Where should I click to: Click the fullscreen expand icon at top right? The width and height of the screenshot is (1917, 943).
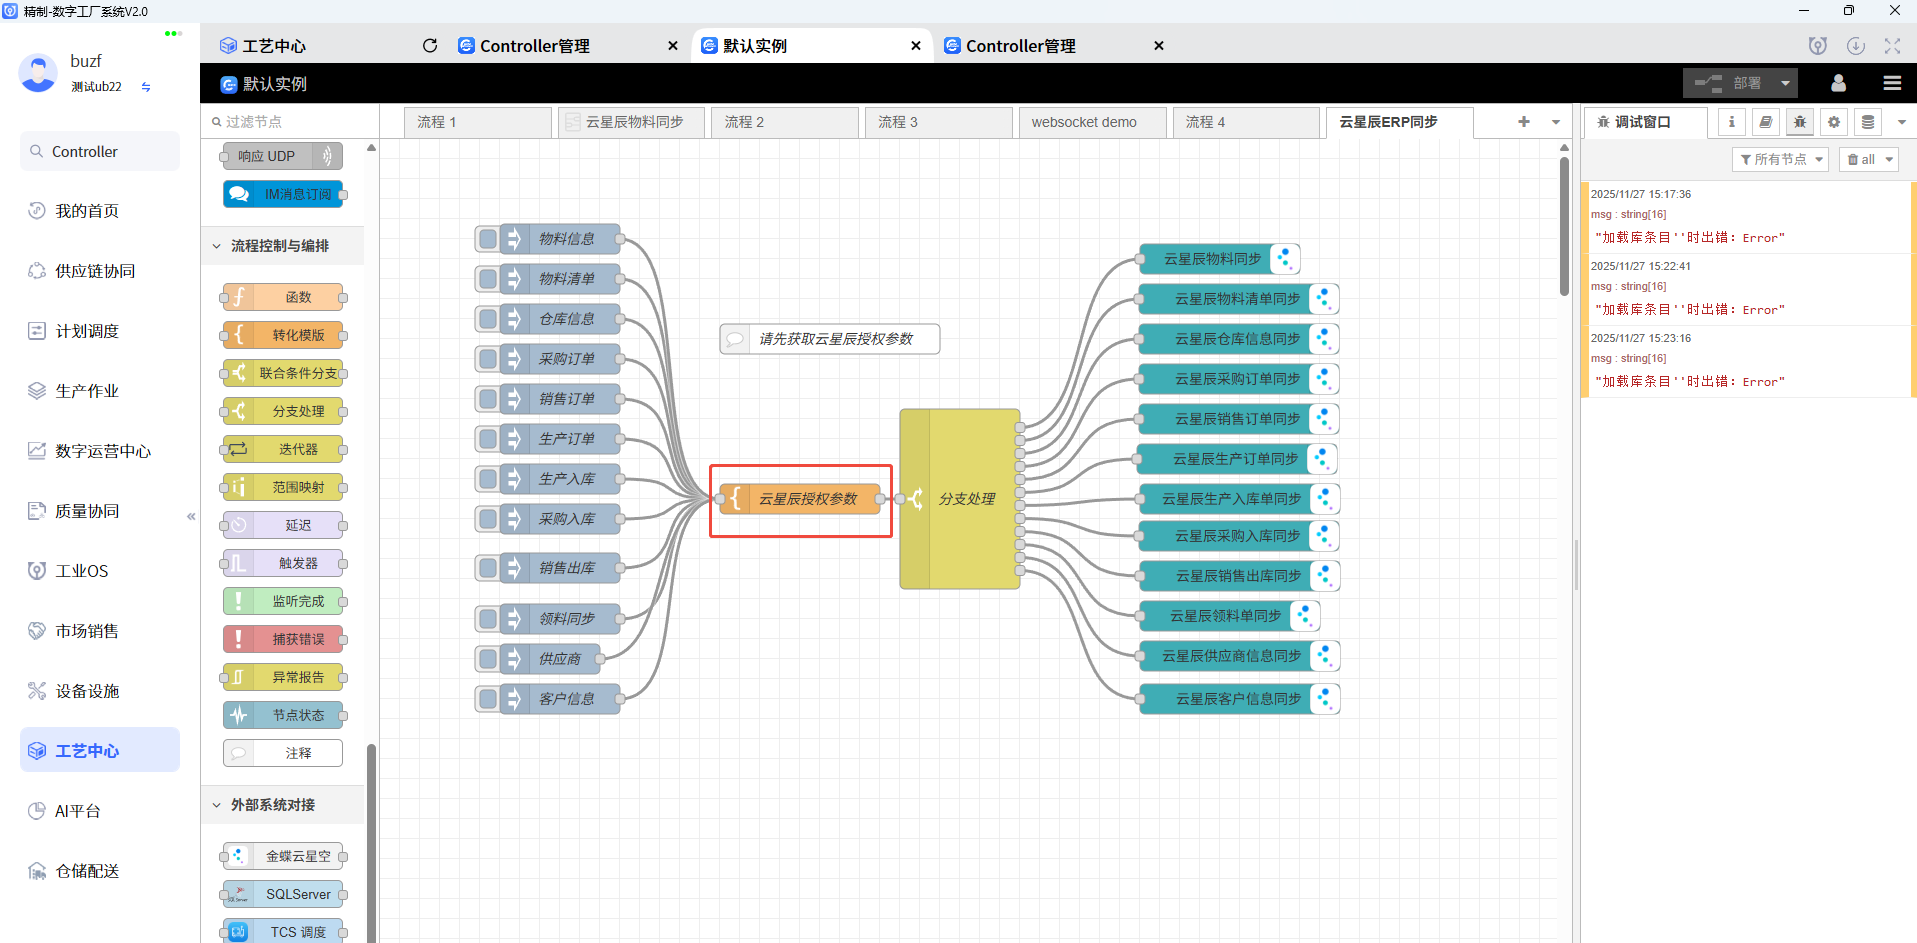[x=1892, y=46]
